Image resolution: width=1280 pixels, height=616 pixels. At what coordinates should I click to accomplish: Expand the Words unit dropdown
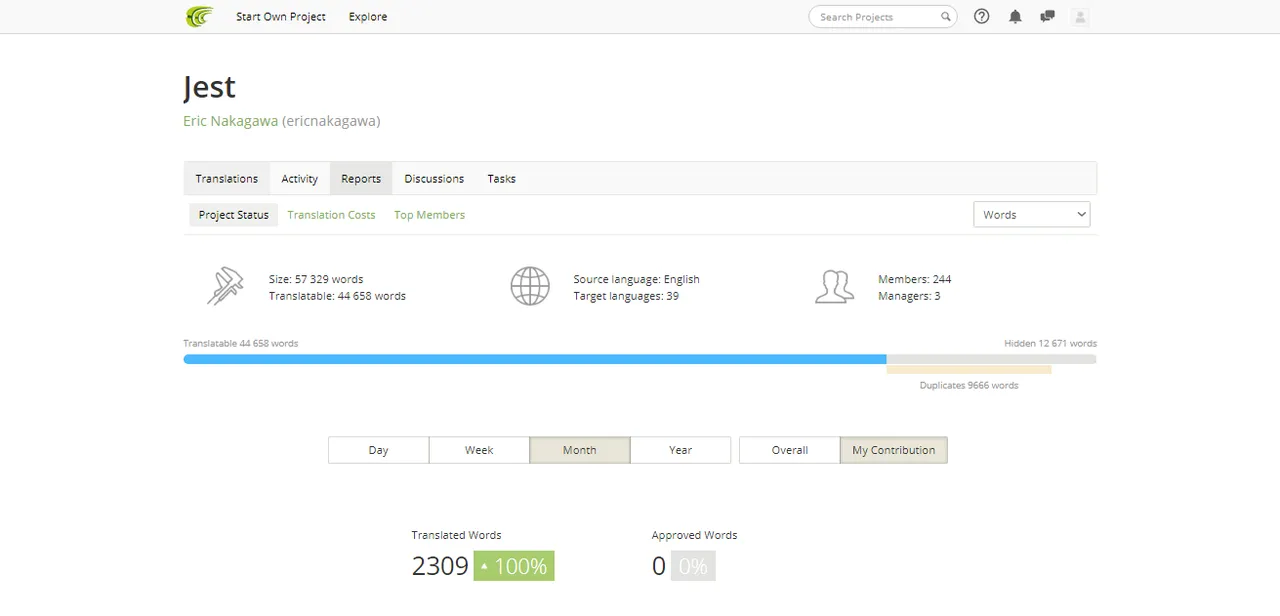coord(1031,214)
